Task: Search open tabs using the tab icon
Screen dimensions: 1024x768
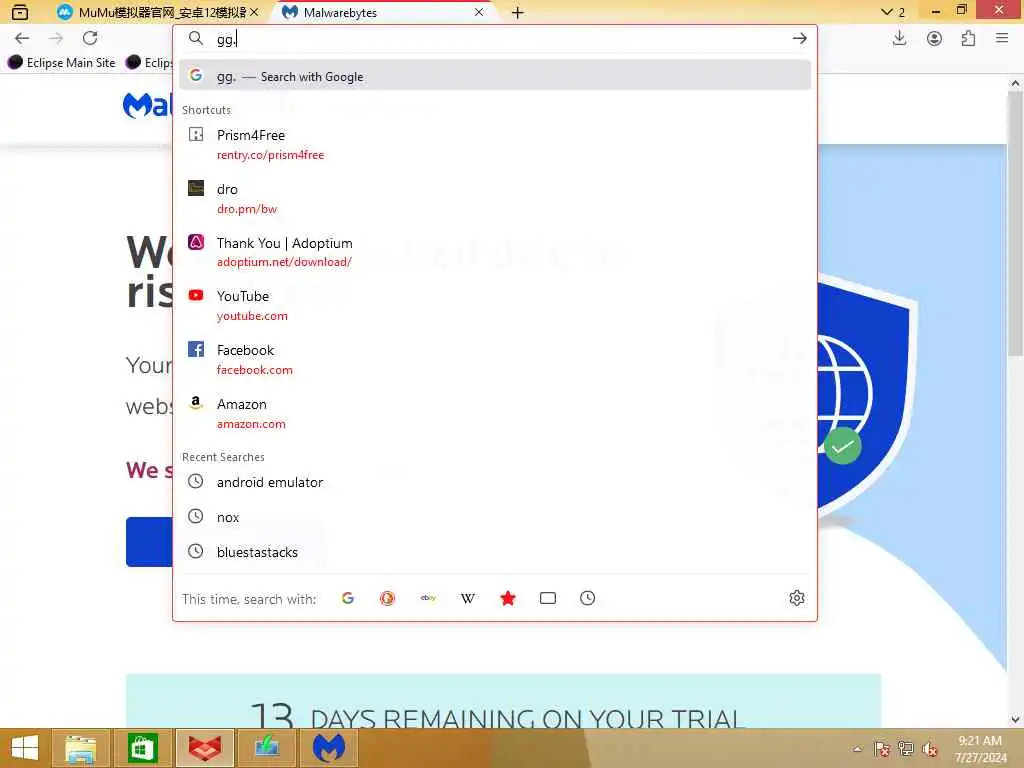Action: pos(548,598)
